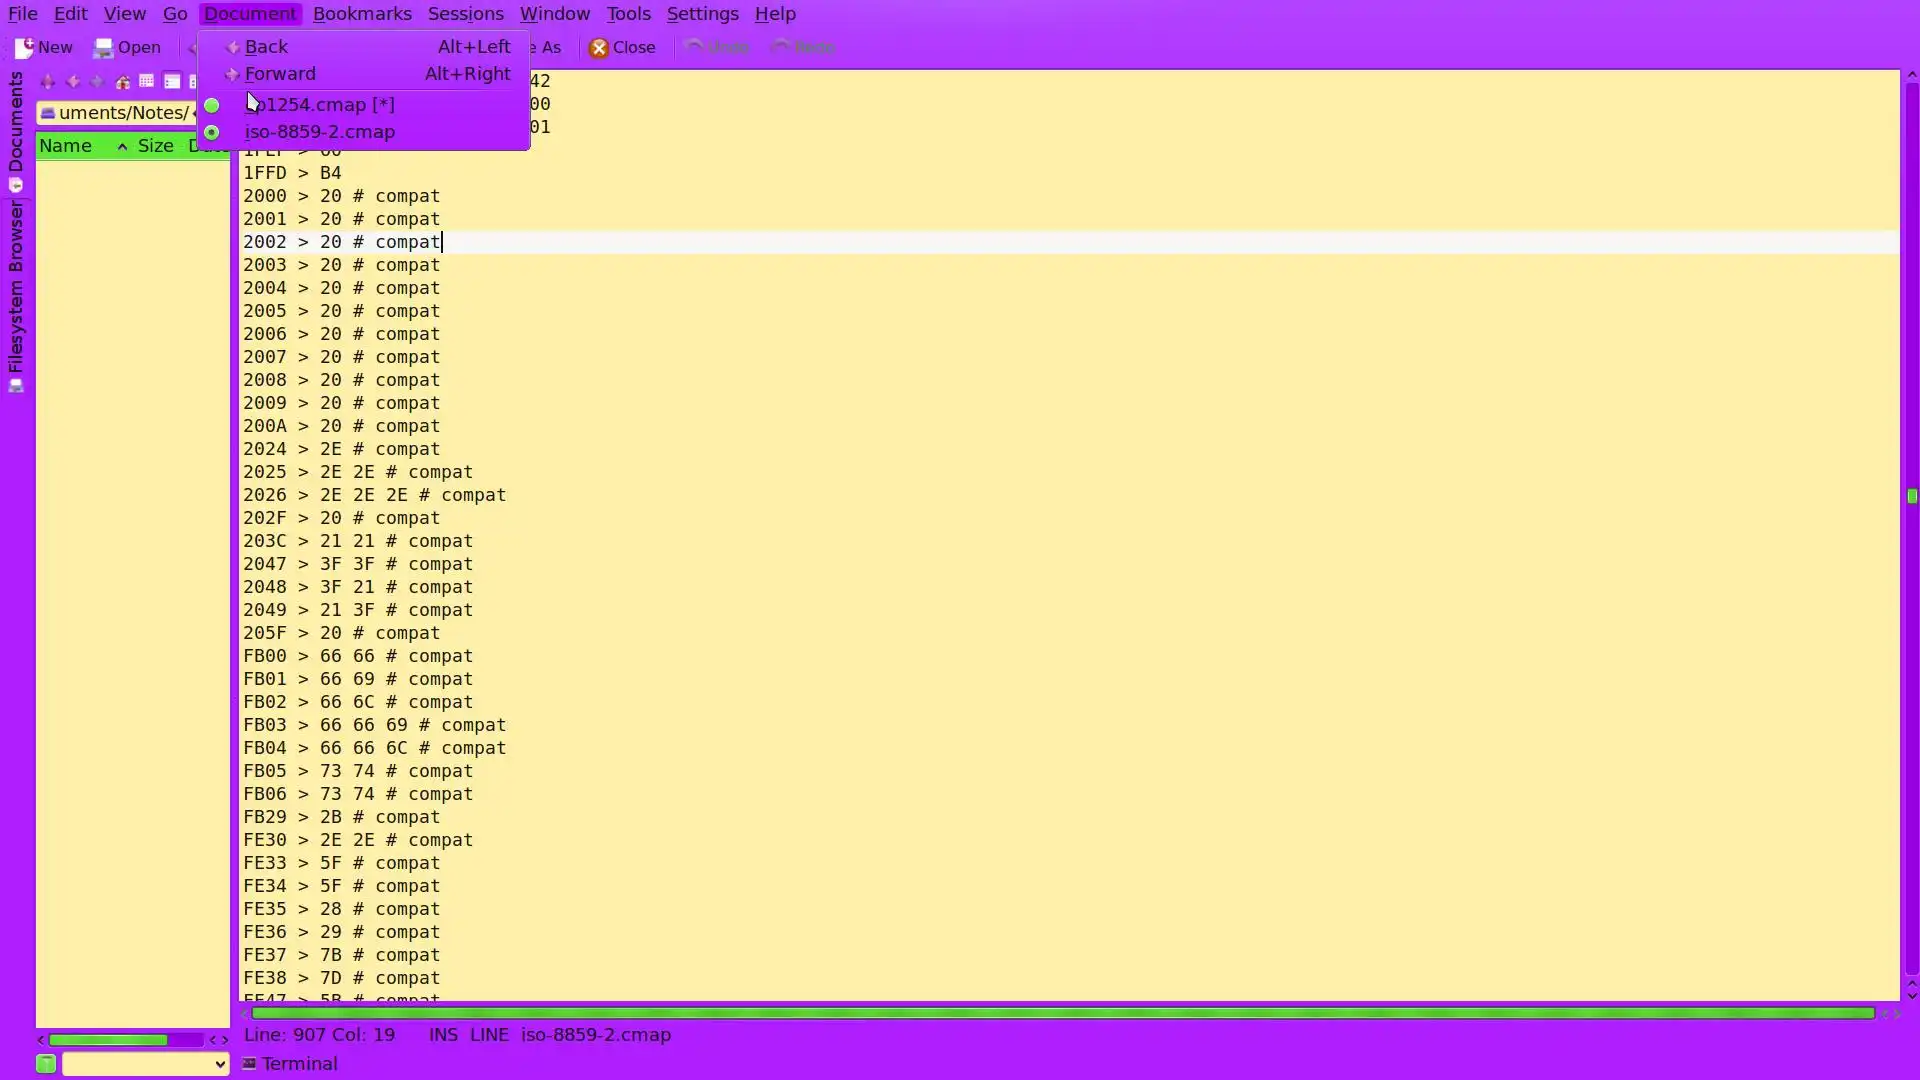Click the Open file toolbar icon
Image resolution: width=1920 pixels, height=1080 pixels.
(103, 48)
